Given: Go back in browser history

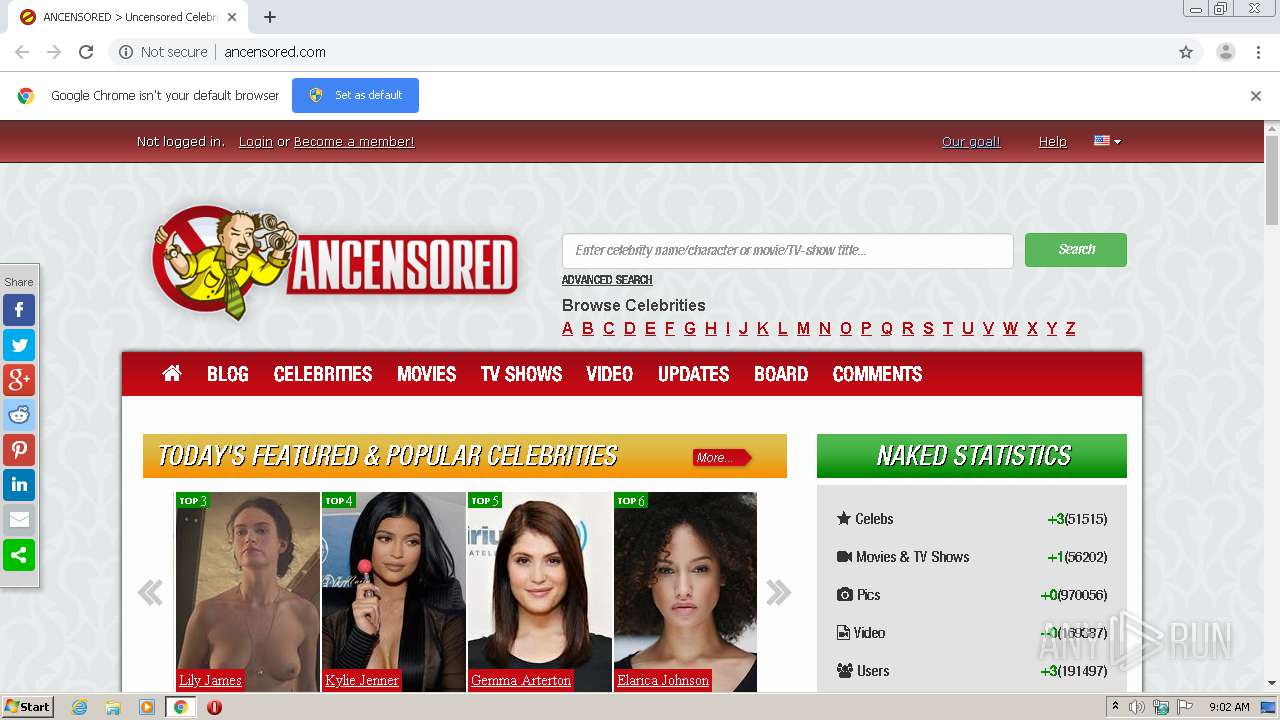Looking at the screenshot, I should click(22, 52).
